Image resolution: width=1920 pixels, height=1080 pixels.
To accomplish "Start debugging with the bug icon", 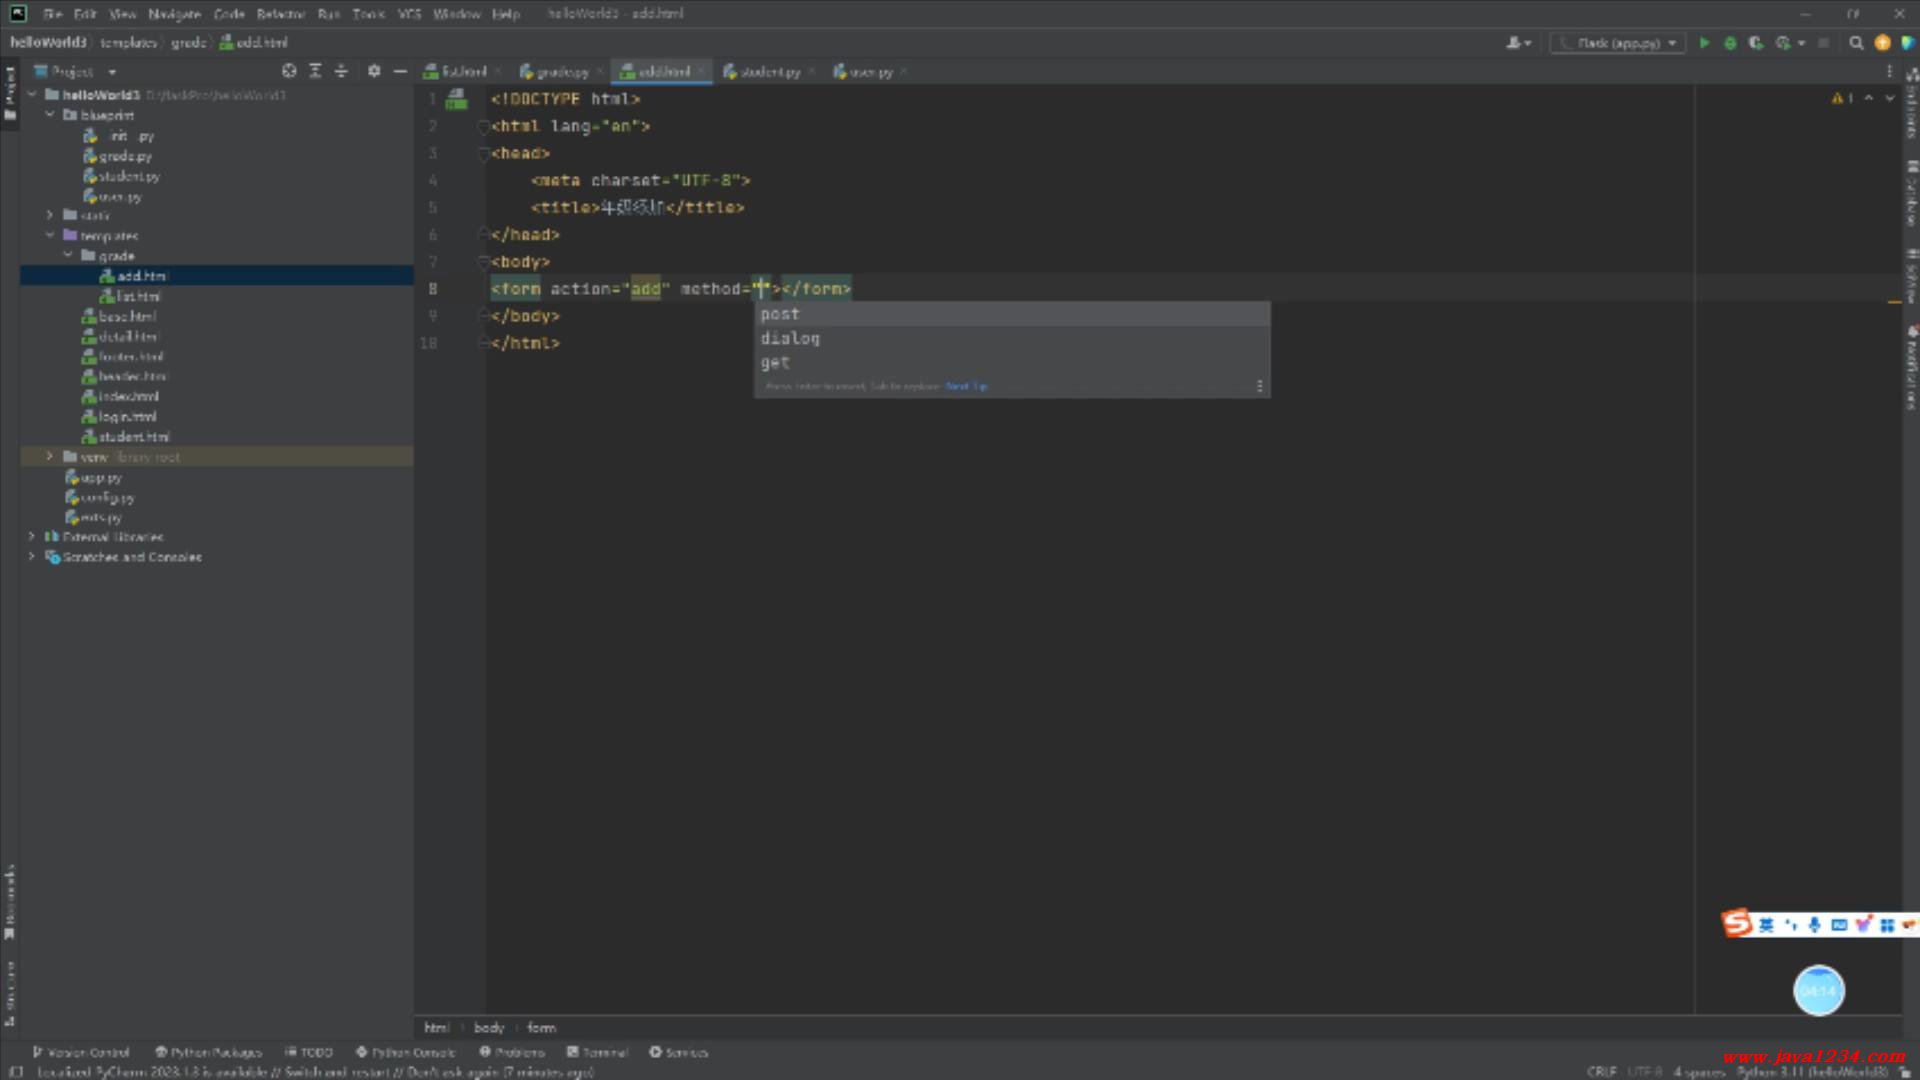I will pos(1730,43).
